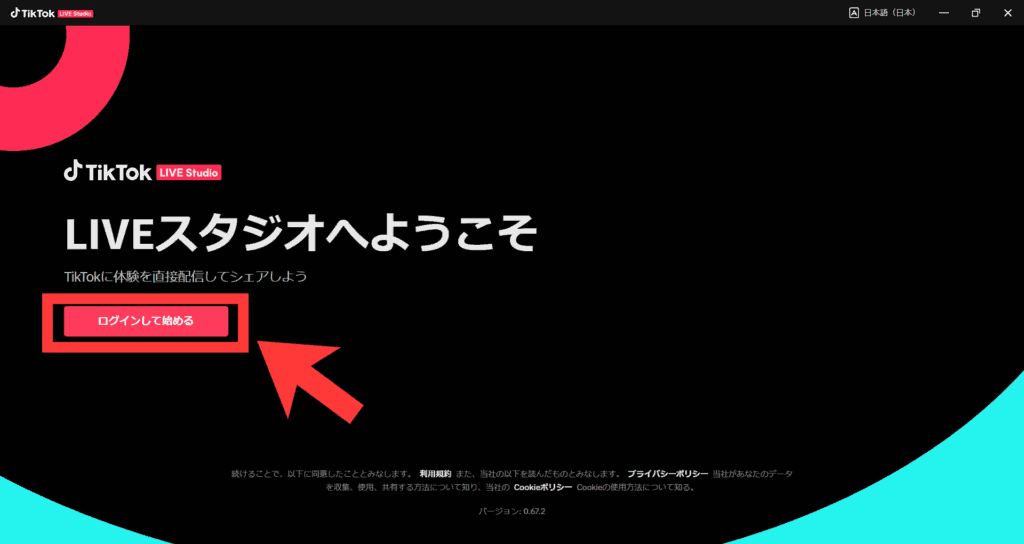Click the バージョン: 0.67.2 version text
This screenshot has height=544, width=1024.
pyautogui.click(x=512, y=511)
